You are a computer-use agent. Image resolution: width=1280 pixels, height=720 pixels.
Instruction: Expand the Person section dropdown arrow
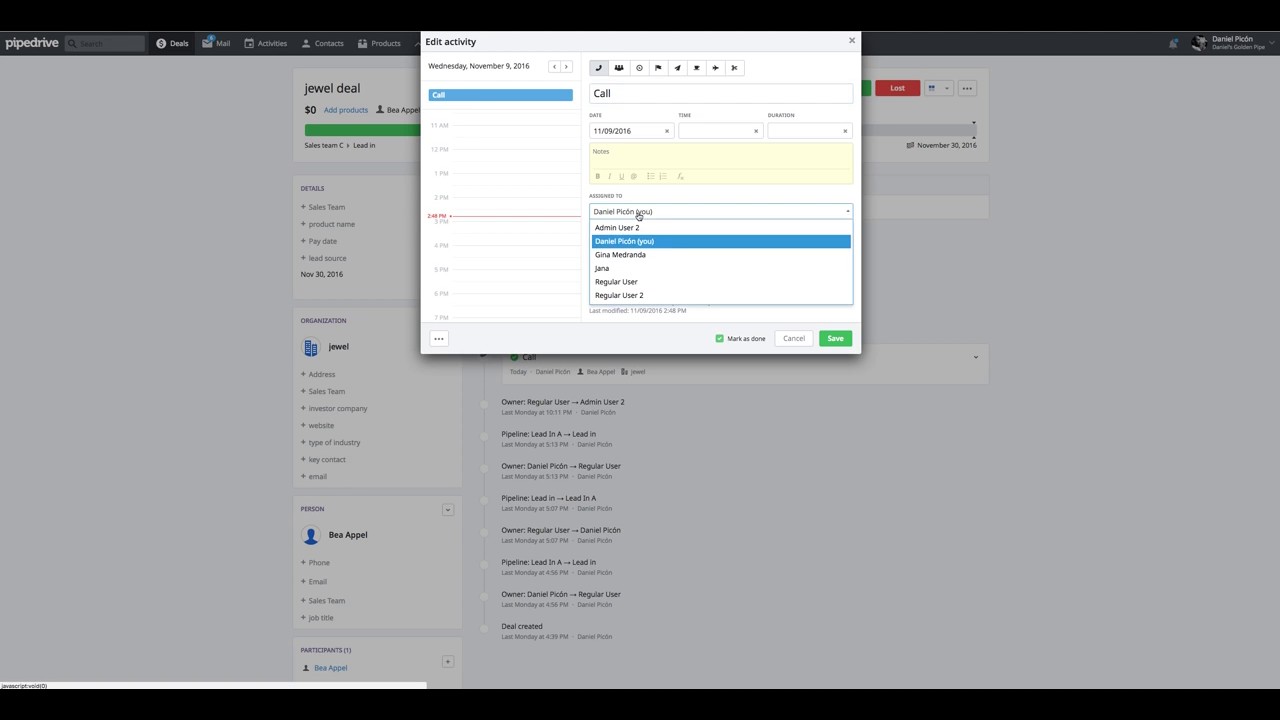(x=448, y=510)
